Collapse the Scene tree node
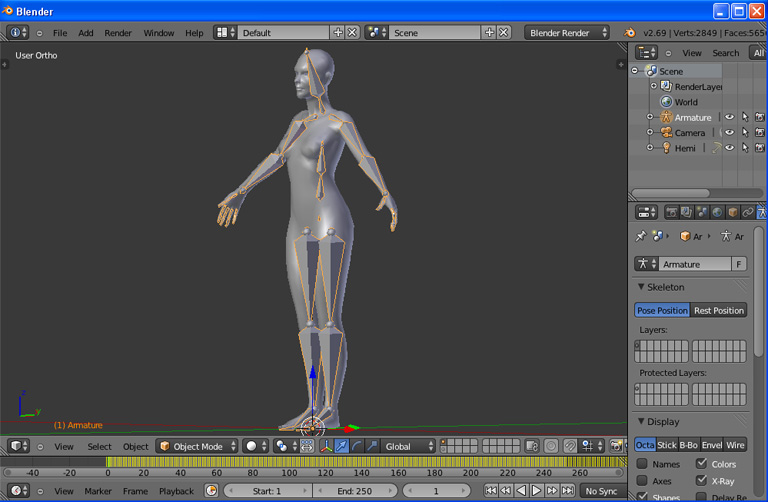This screenshot has height=502, width=768. point(635,71)
